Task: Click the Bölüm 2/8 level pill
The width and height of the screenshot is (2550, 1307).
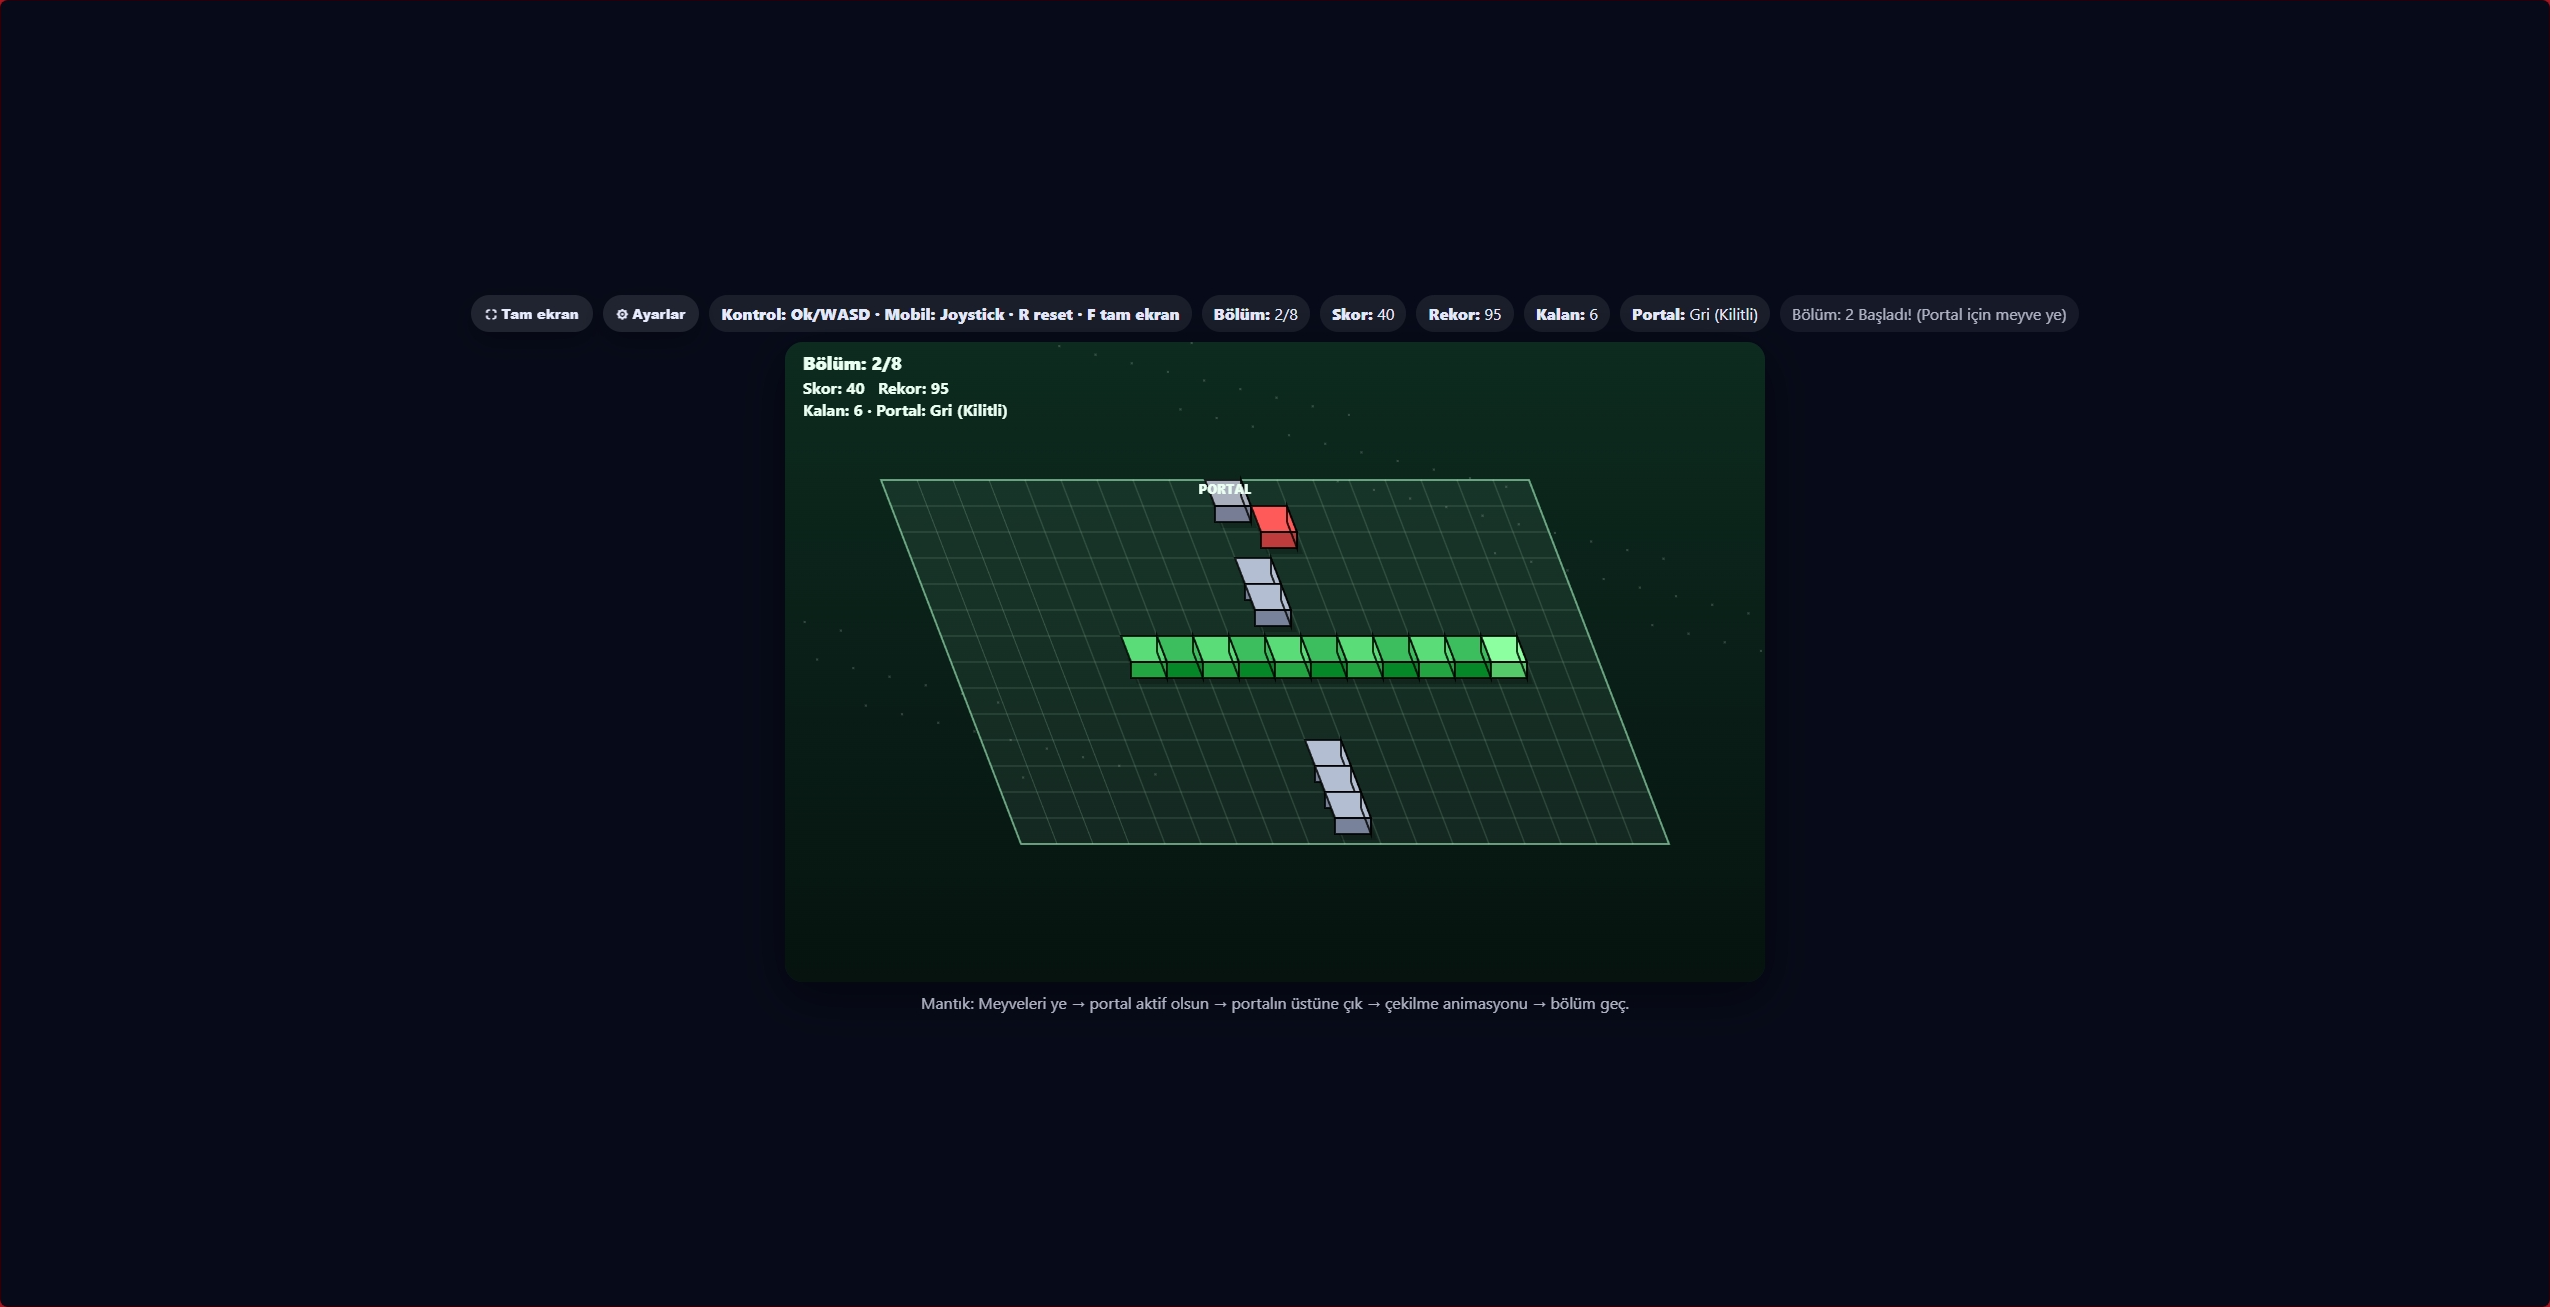Action: (1255, 314)
